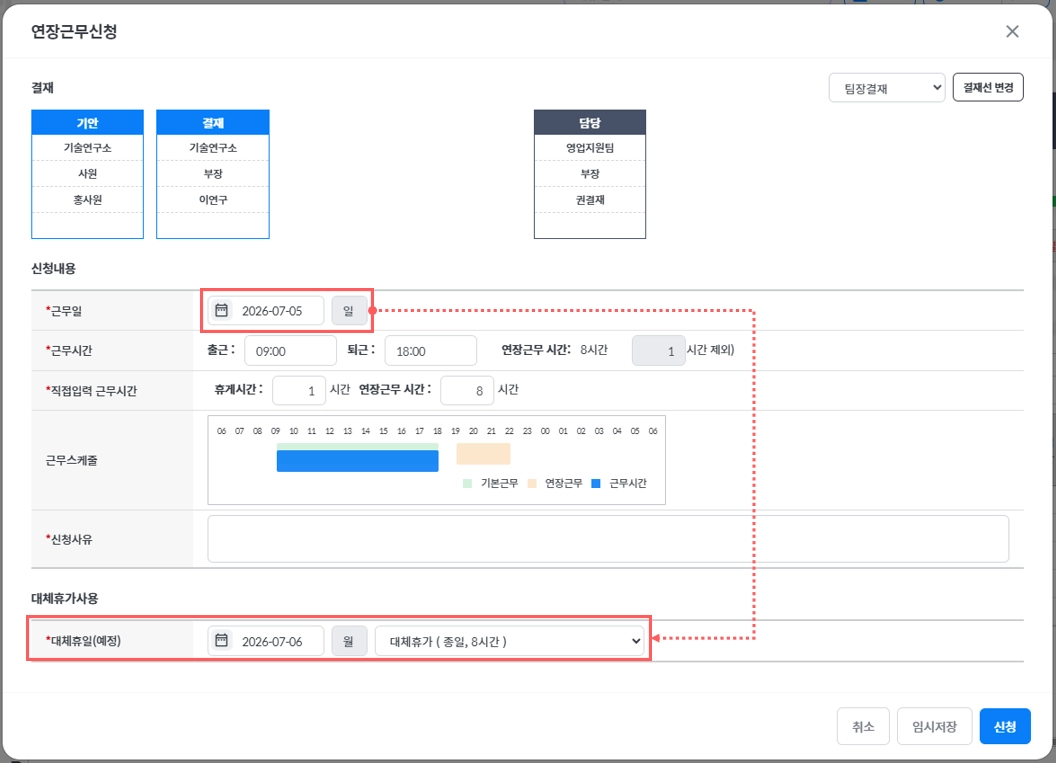Close the 연장근무신청 dialog
The image size is (1056, 763).
click(x=1012, y=32)
